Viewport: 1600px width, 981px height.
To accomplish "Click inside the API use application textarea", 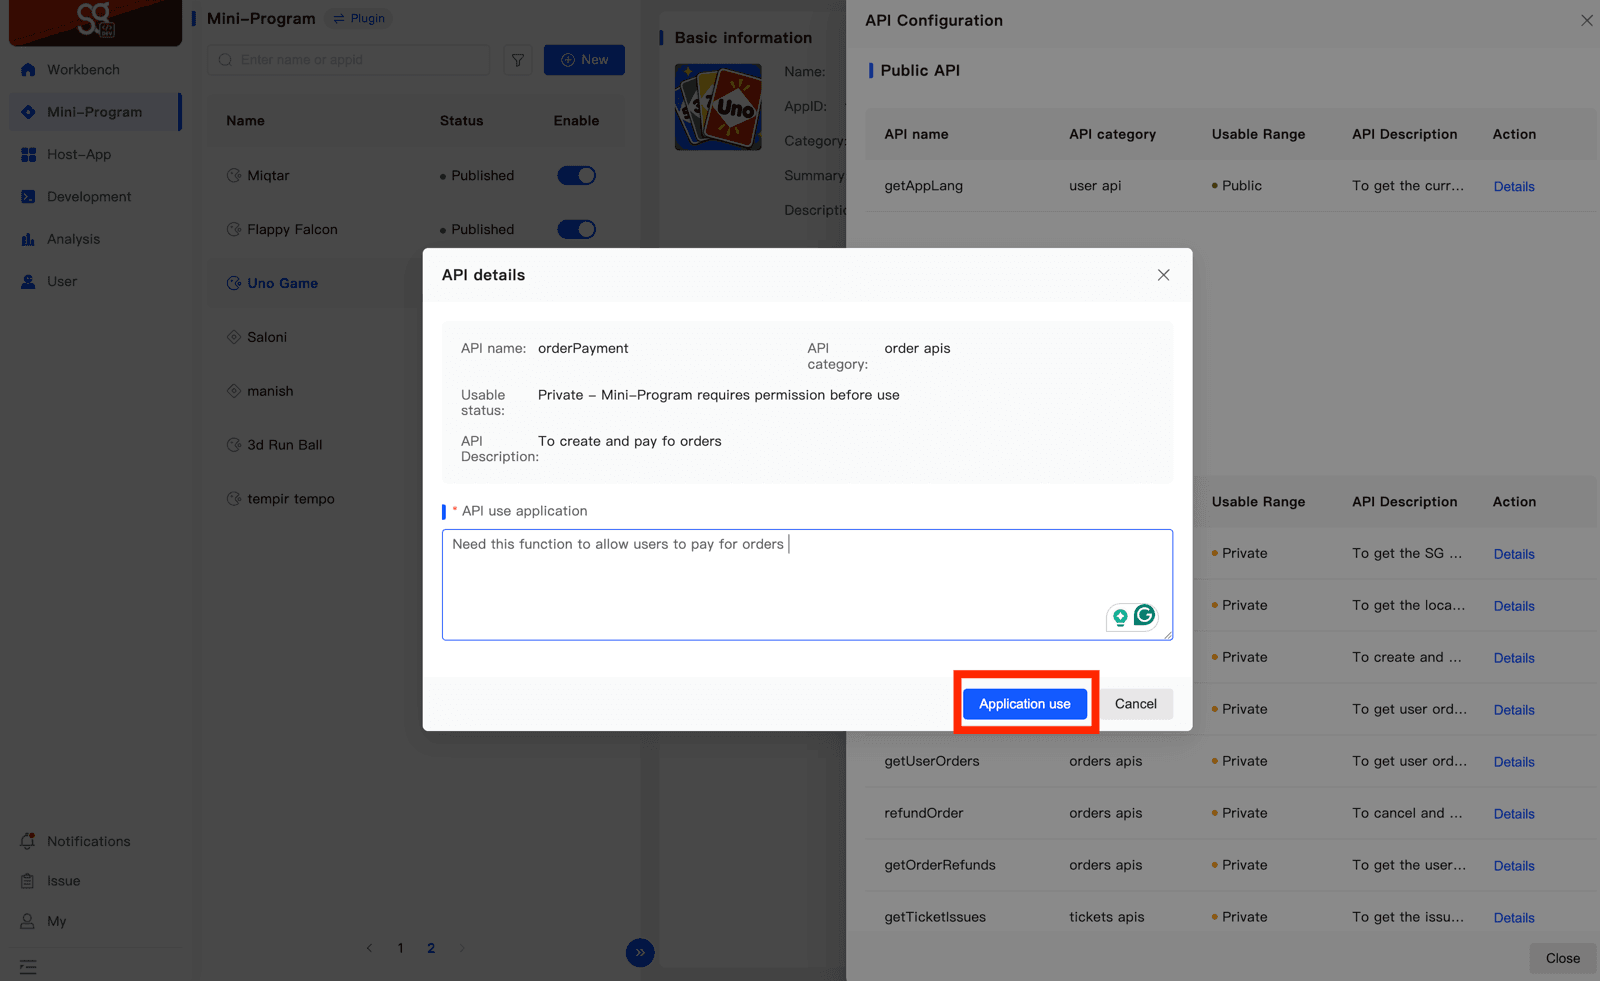I will pos(807,585).
